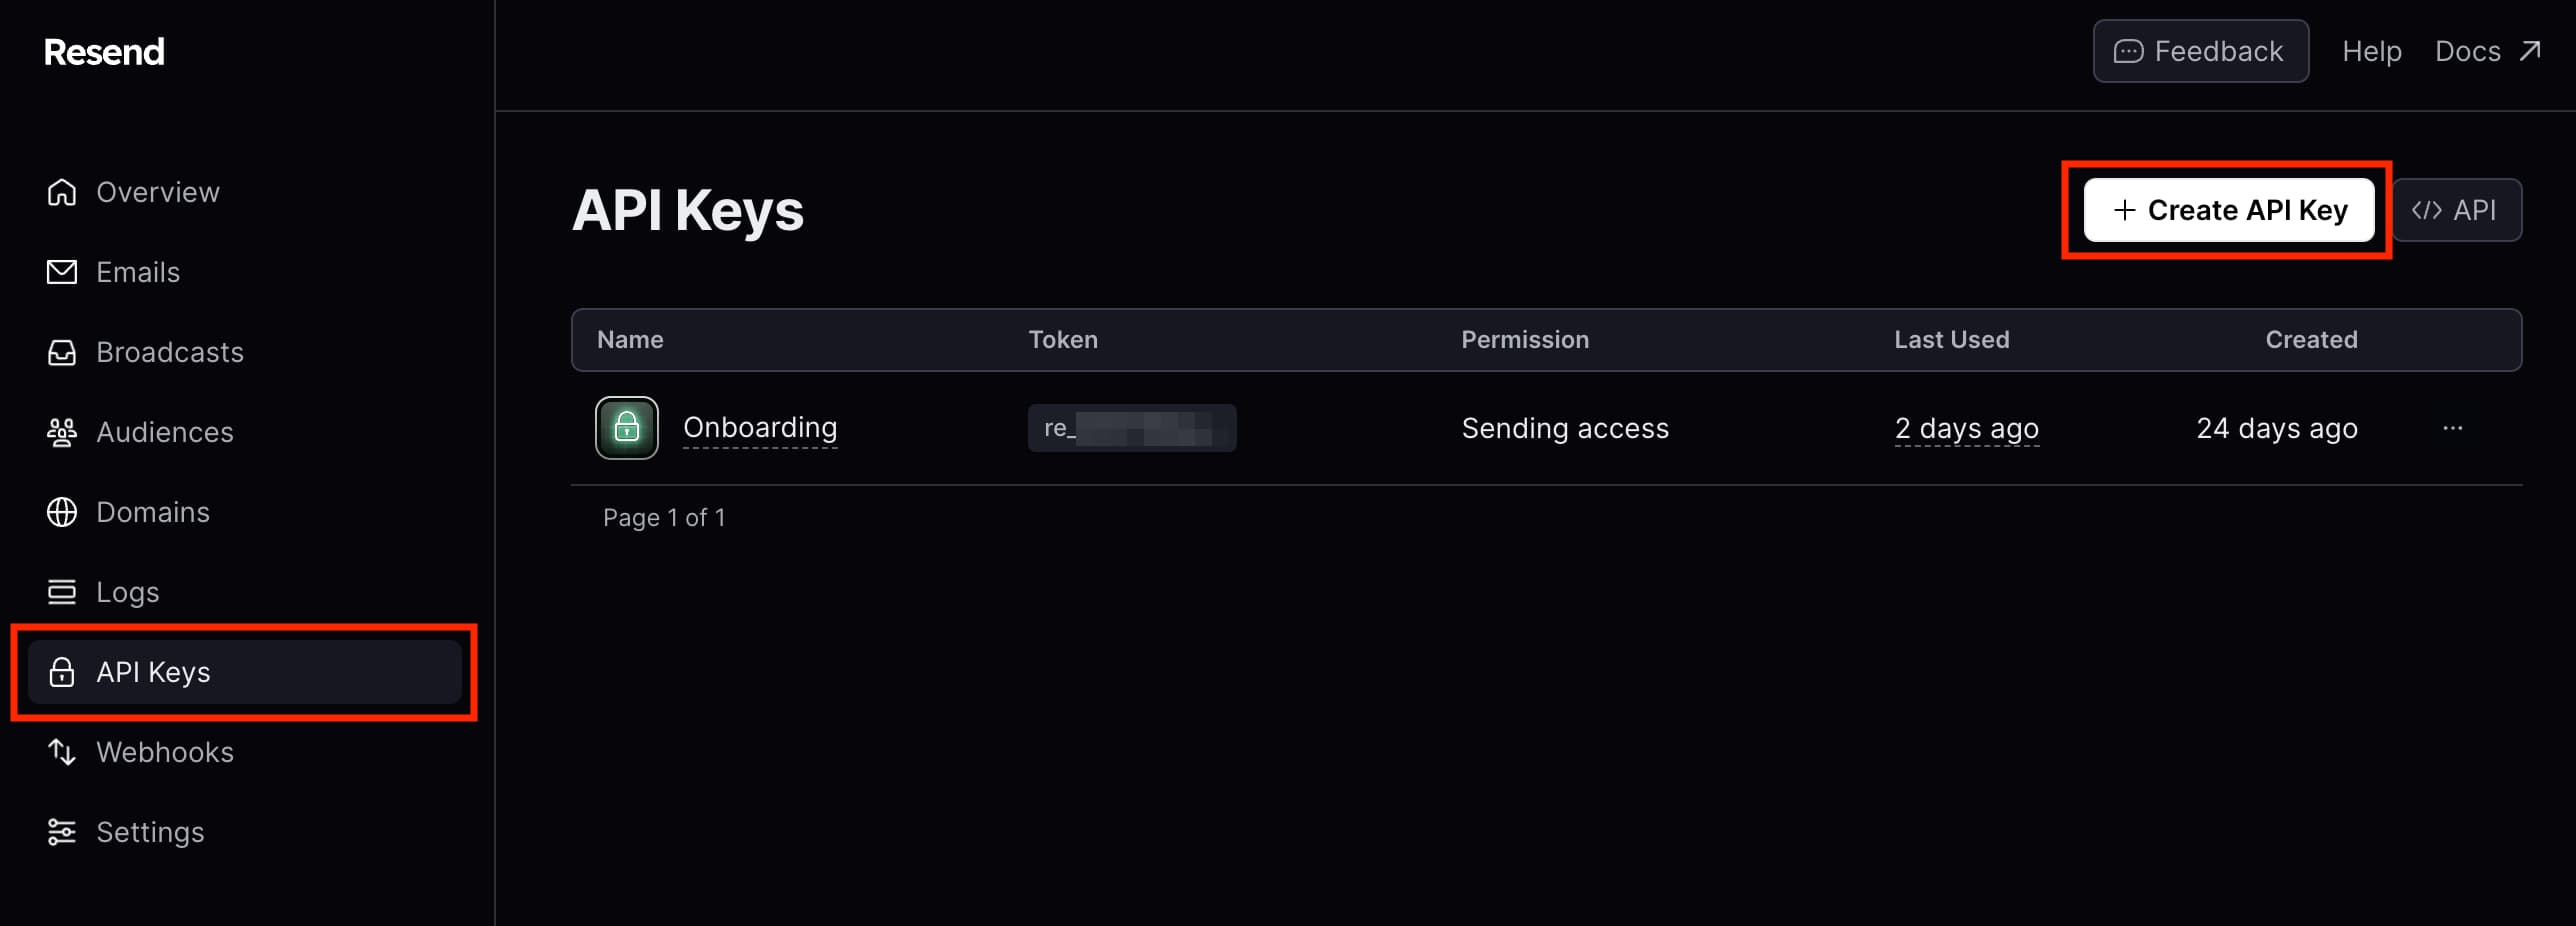
Task: Click the Help menu item
Action: click(2371, 51)
